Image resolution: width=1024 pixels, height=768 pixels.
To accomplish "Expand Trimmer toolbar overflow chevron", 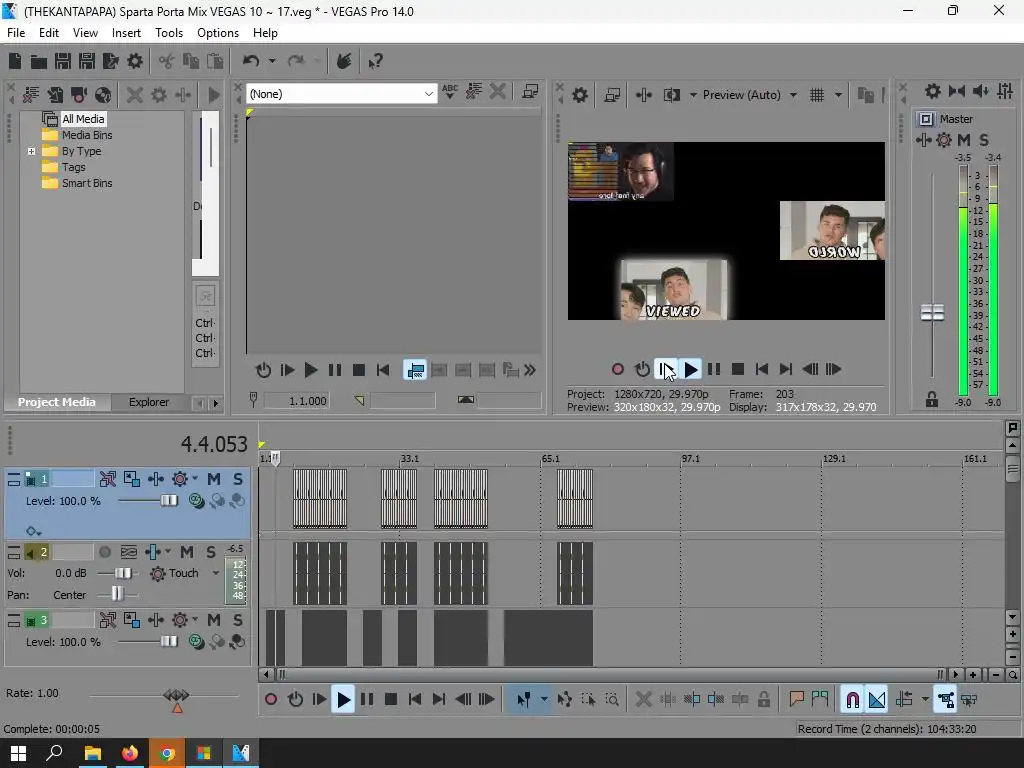I will pyautogui.click(x=530, y=370).
